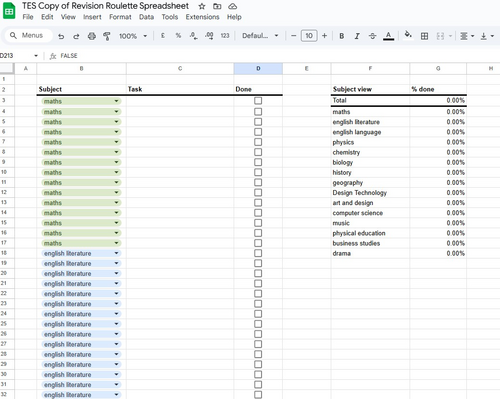This screenshot has height=399, width=500.
Task: Decrease decimal places
Action: [193, 36]
